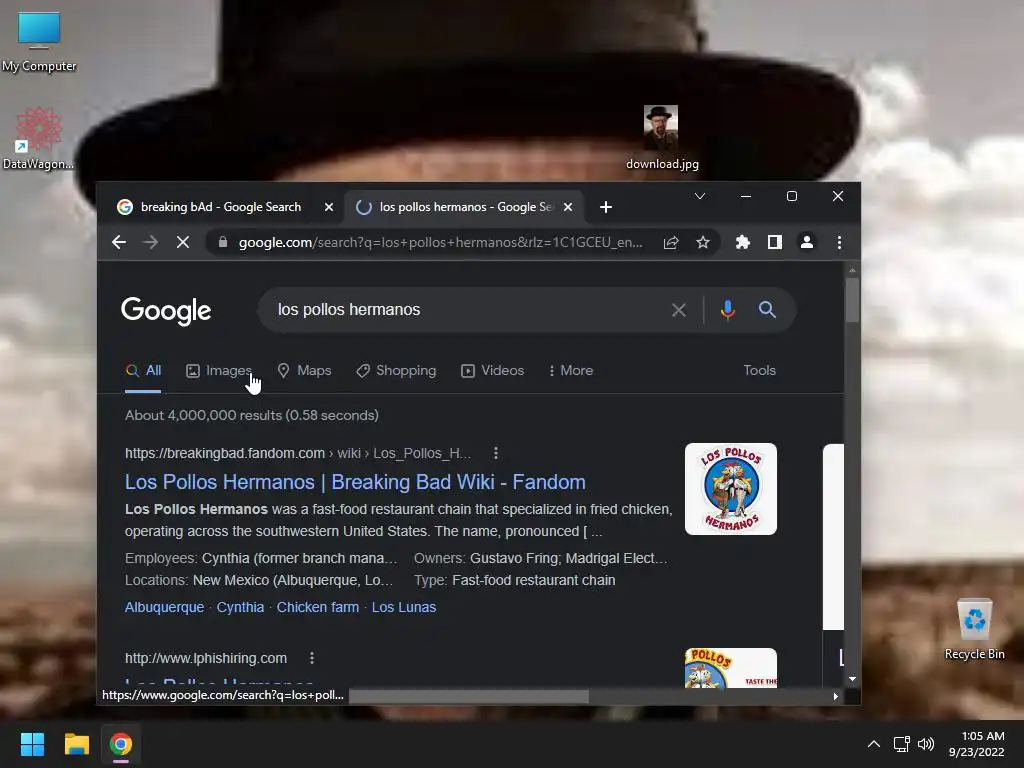Click the scrollbar's up arrow
The width and height of the screenshot is (1024, 768).
[852, 270]
